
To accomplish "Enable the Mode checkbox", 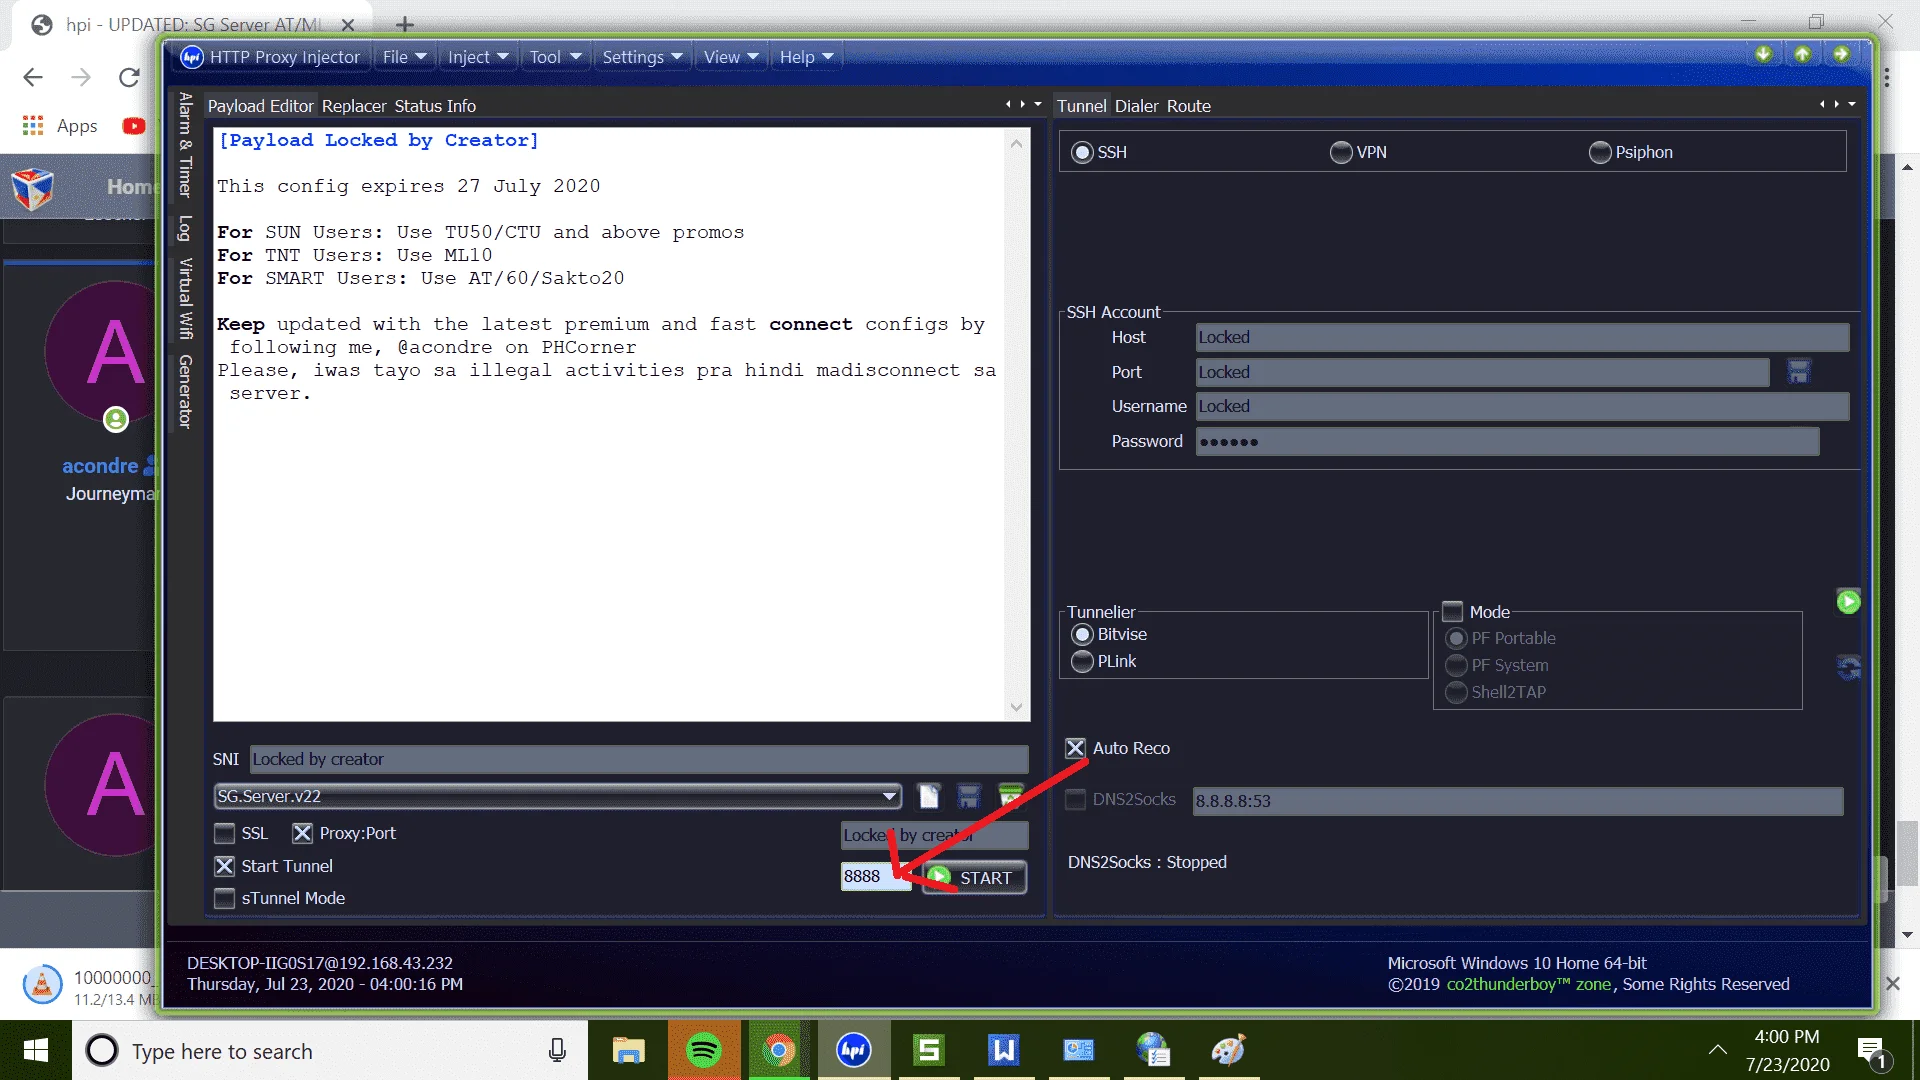I will (x=1453, y=612).
